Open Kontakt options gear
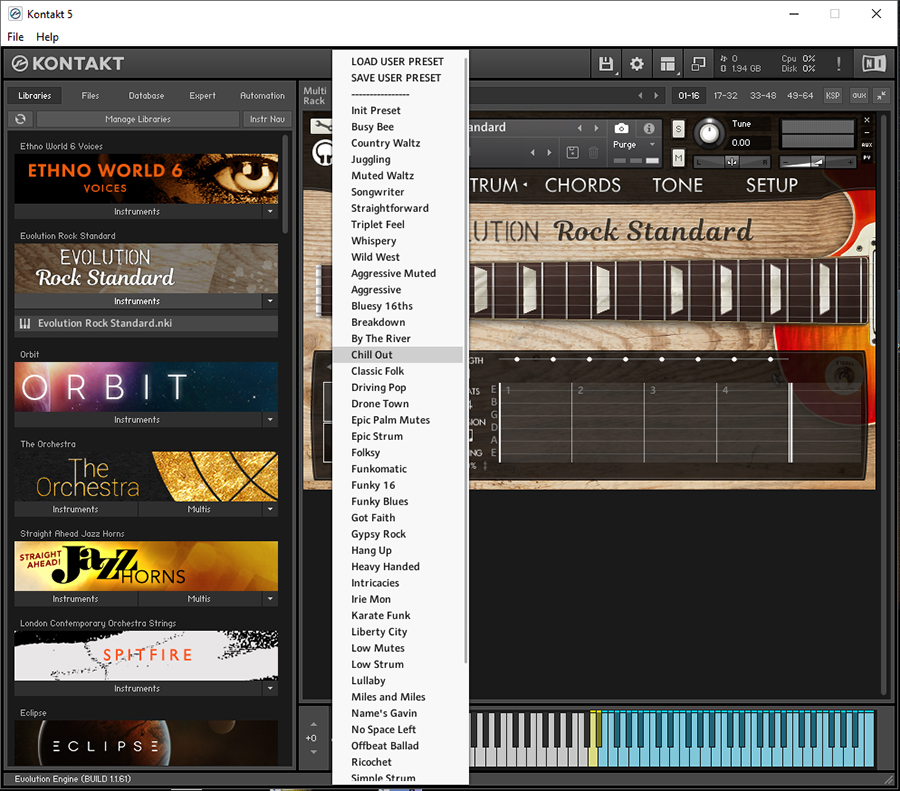Screen dimensions: 900x791 click(x=637, y=64)
